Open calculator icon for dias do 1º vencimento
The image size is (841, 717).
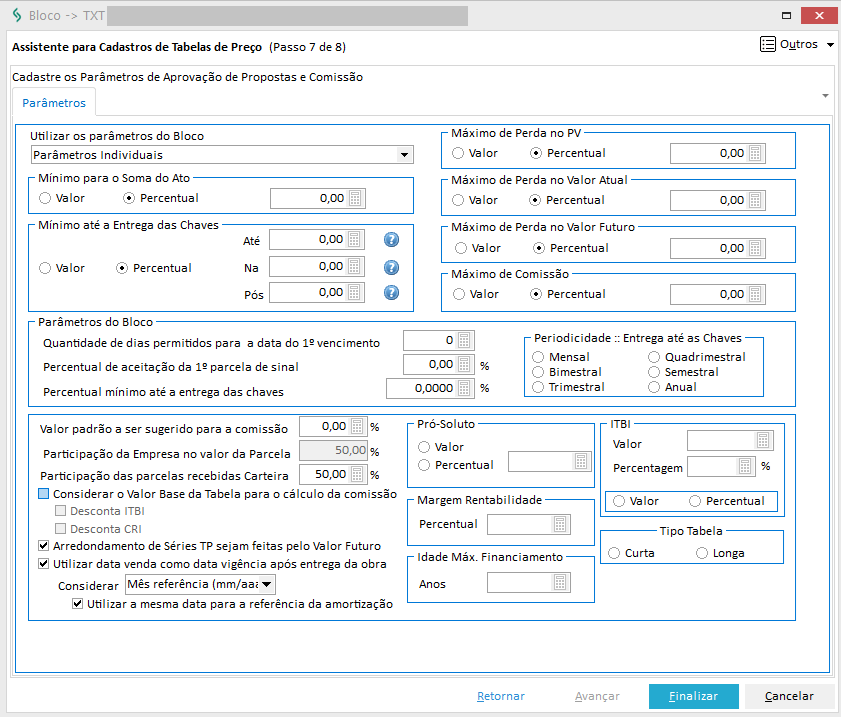click(x=464, y=340)
